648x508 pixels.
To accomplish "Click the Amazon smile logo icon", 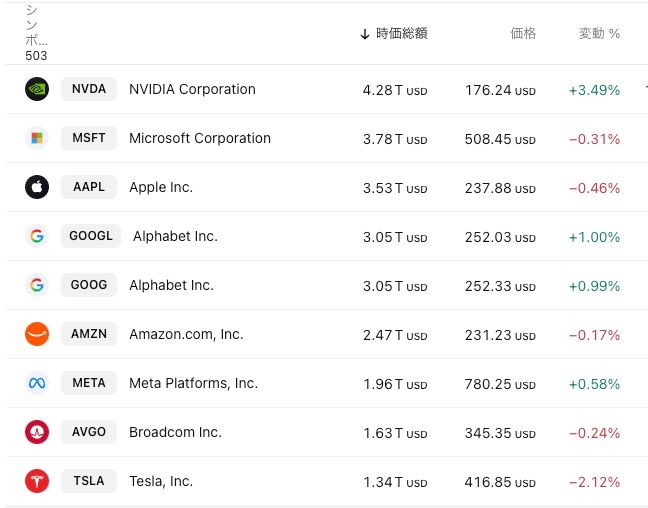I will pos(37,334).
